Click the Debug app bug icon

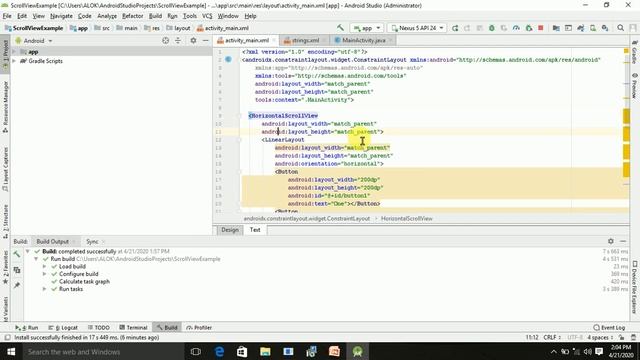[x=491, y=28]
